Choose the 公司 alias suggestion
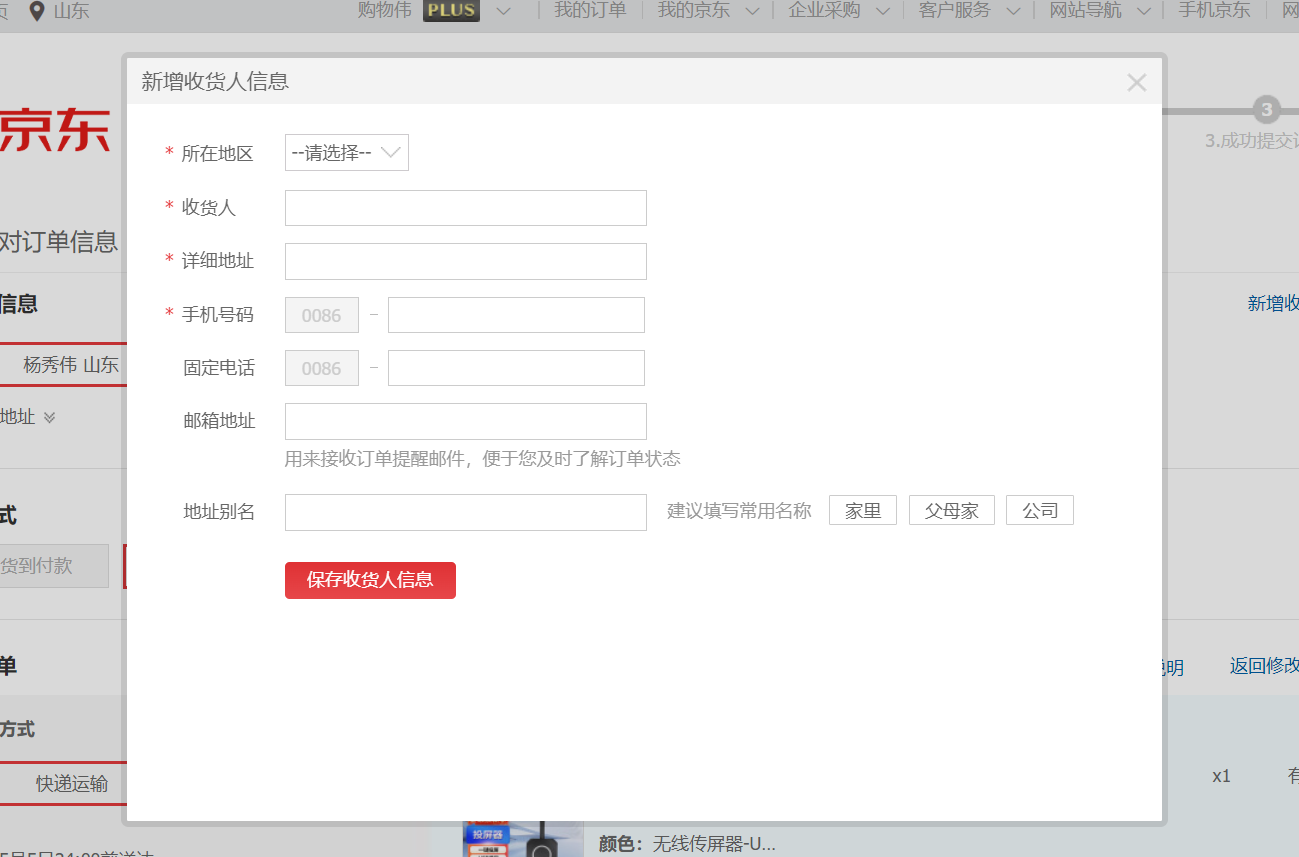This screenshot has width=1299, height=857. (1039, 511)
